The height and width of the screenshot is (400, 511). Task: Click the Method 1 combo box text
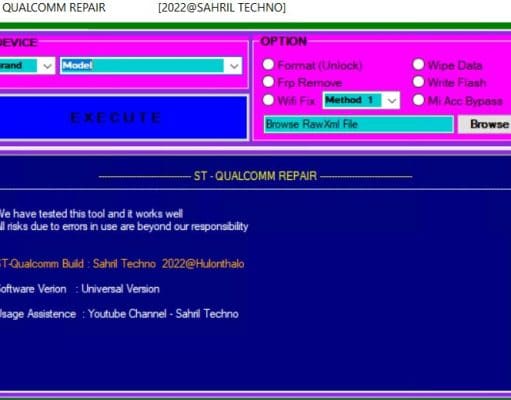[349, 100]
